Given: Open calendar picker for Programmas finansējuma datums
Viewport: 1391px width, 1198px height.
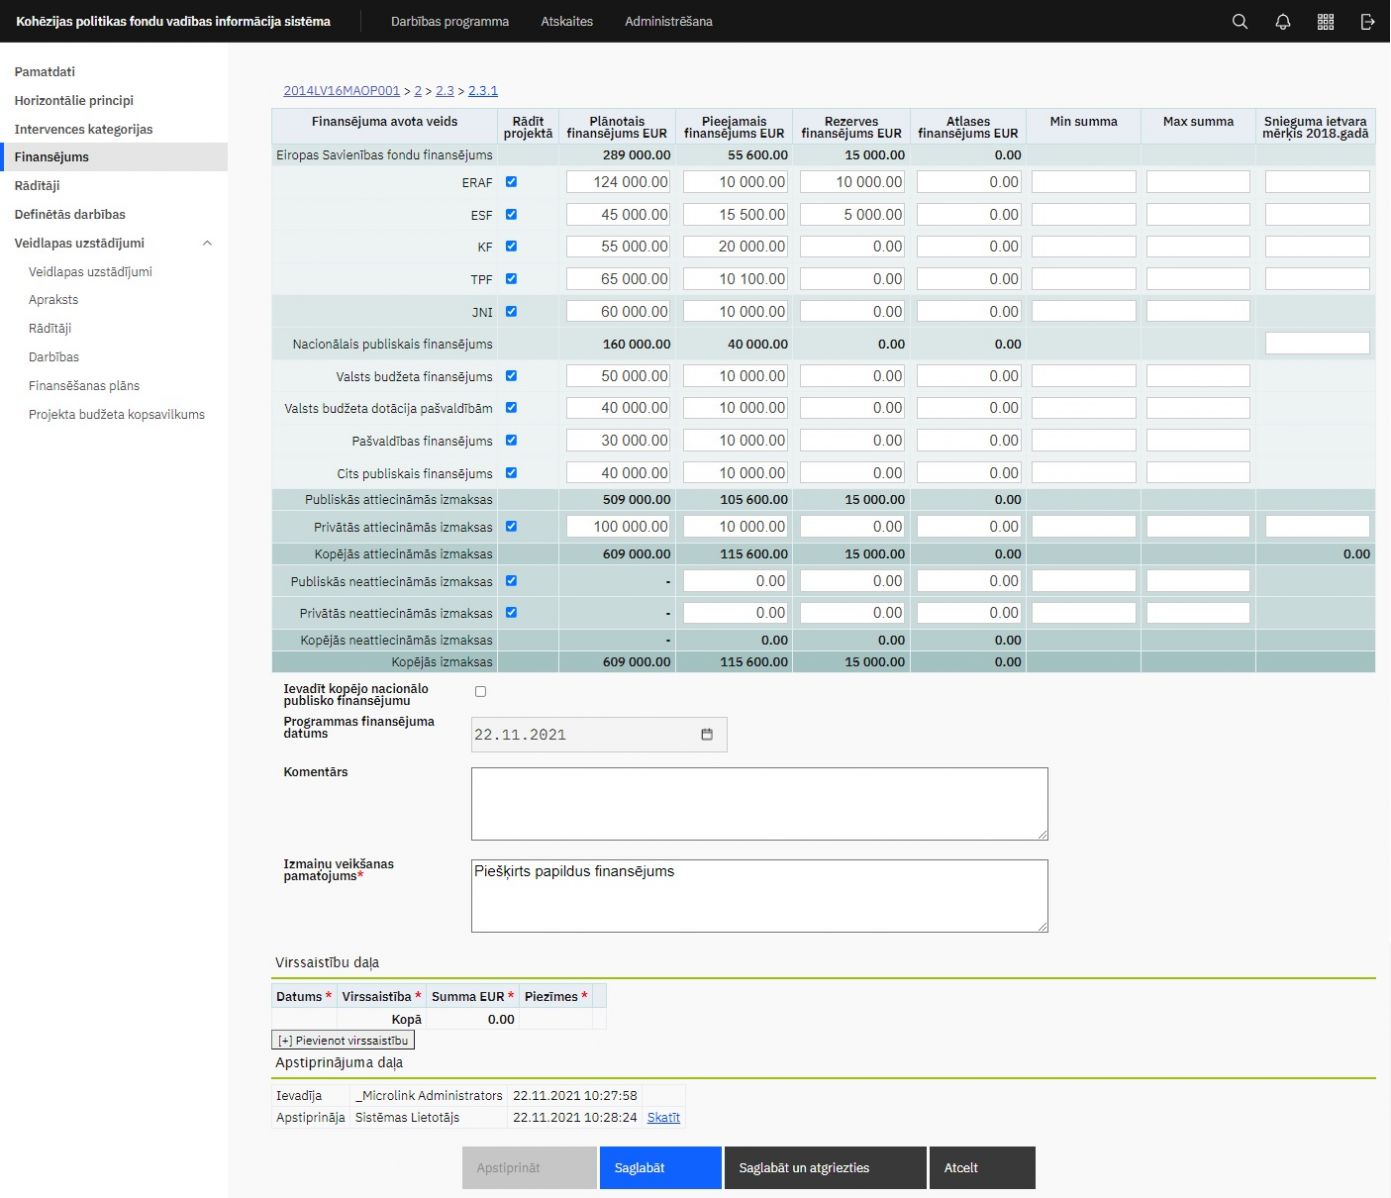Looking at the screenshot, I should [707, 734].
